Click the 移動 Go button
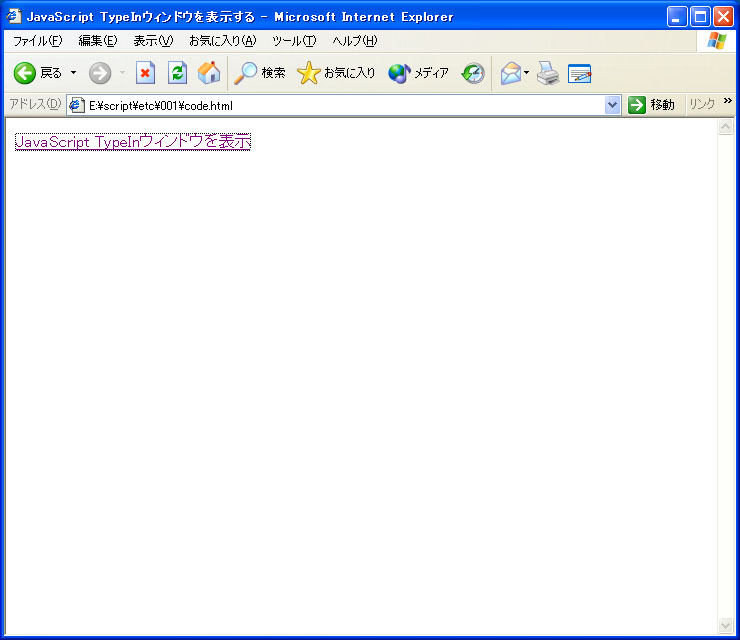This screenshot has width=740, height=640. 651,105
